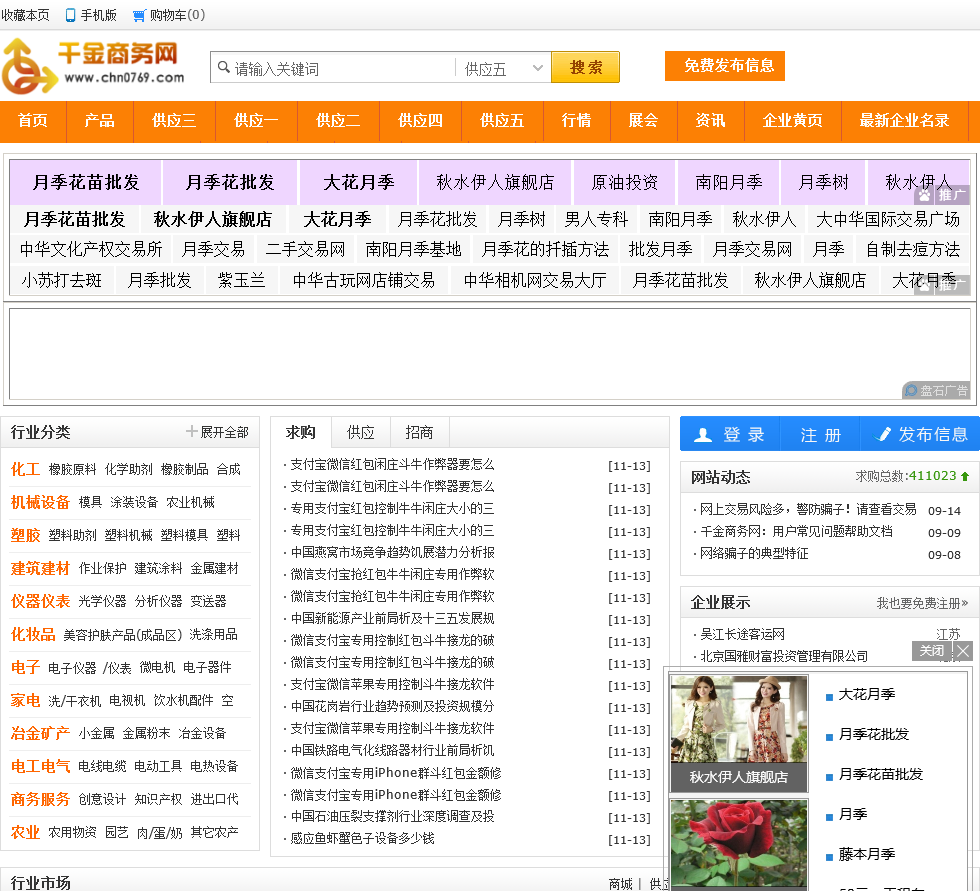Select the 机械设备 industry category
Screen dimensions: 980x891
click(x=40, y=502)
